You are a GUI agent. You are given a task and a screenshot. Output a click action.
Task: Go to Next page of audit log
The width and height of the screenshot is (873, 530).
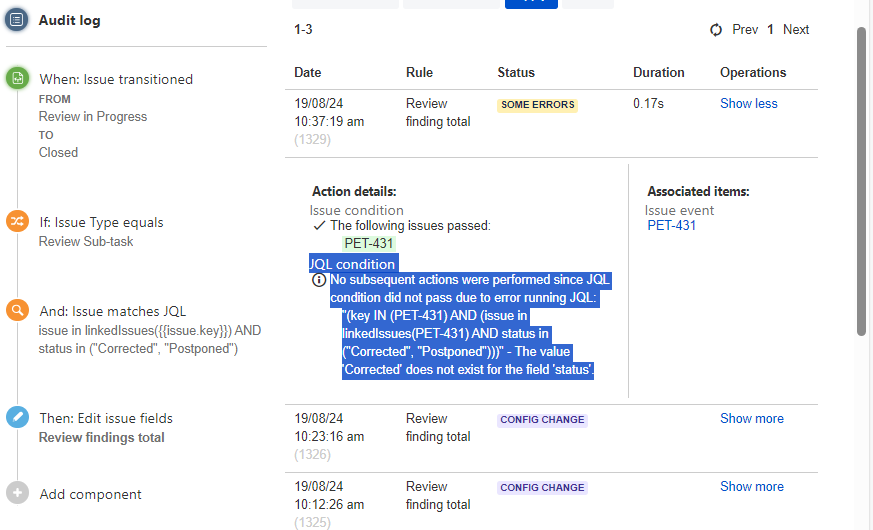click(796, 30)
